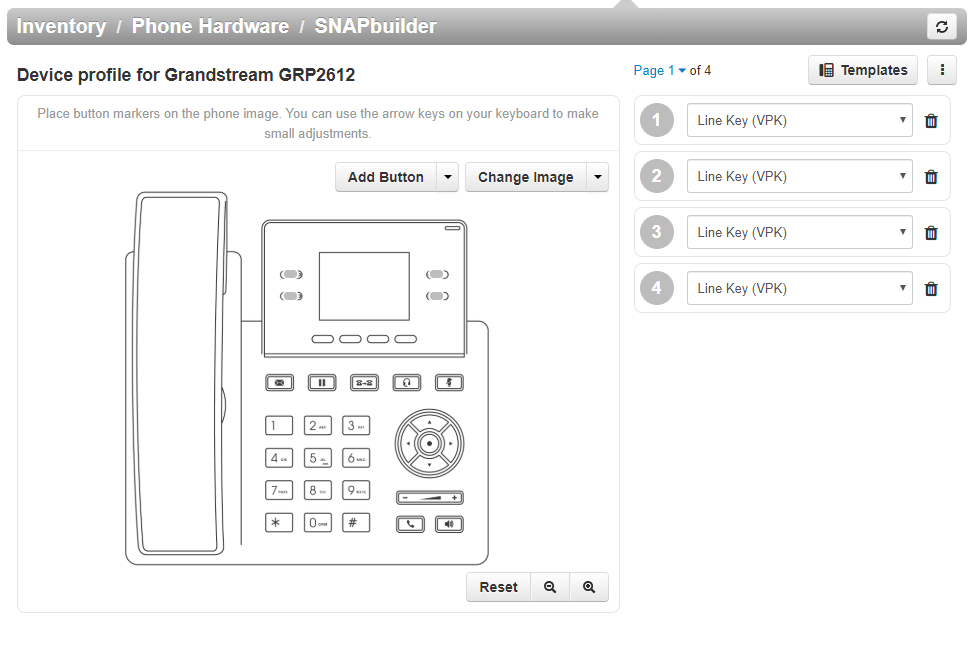Select button marker number 2
Screen dimensions: 976x647
coord(657,176)
